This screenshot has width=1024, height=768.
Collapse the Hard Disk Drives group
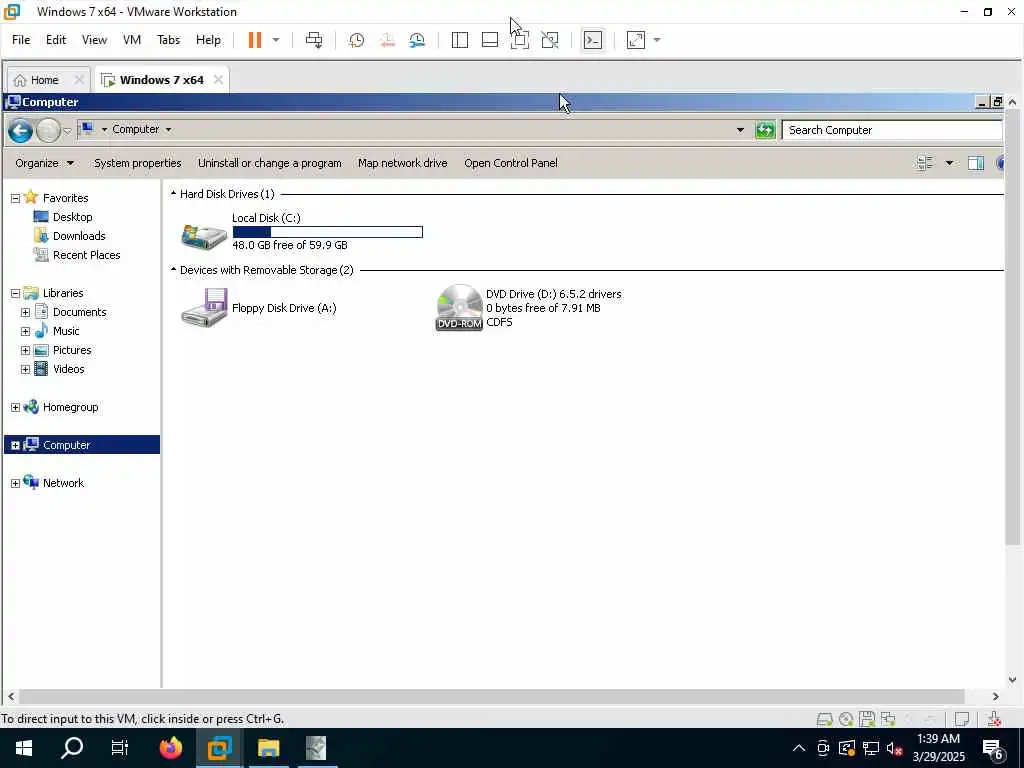tap(173, 194)
